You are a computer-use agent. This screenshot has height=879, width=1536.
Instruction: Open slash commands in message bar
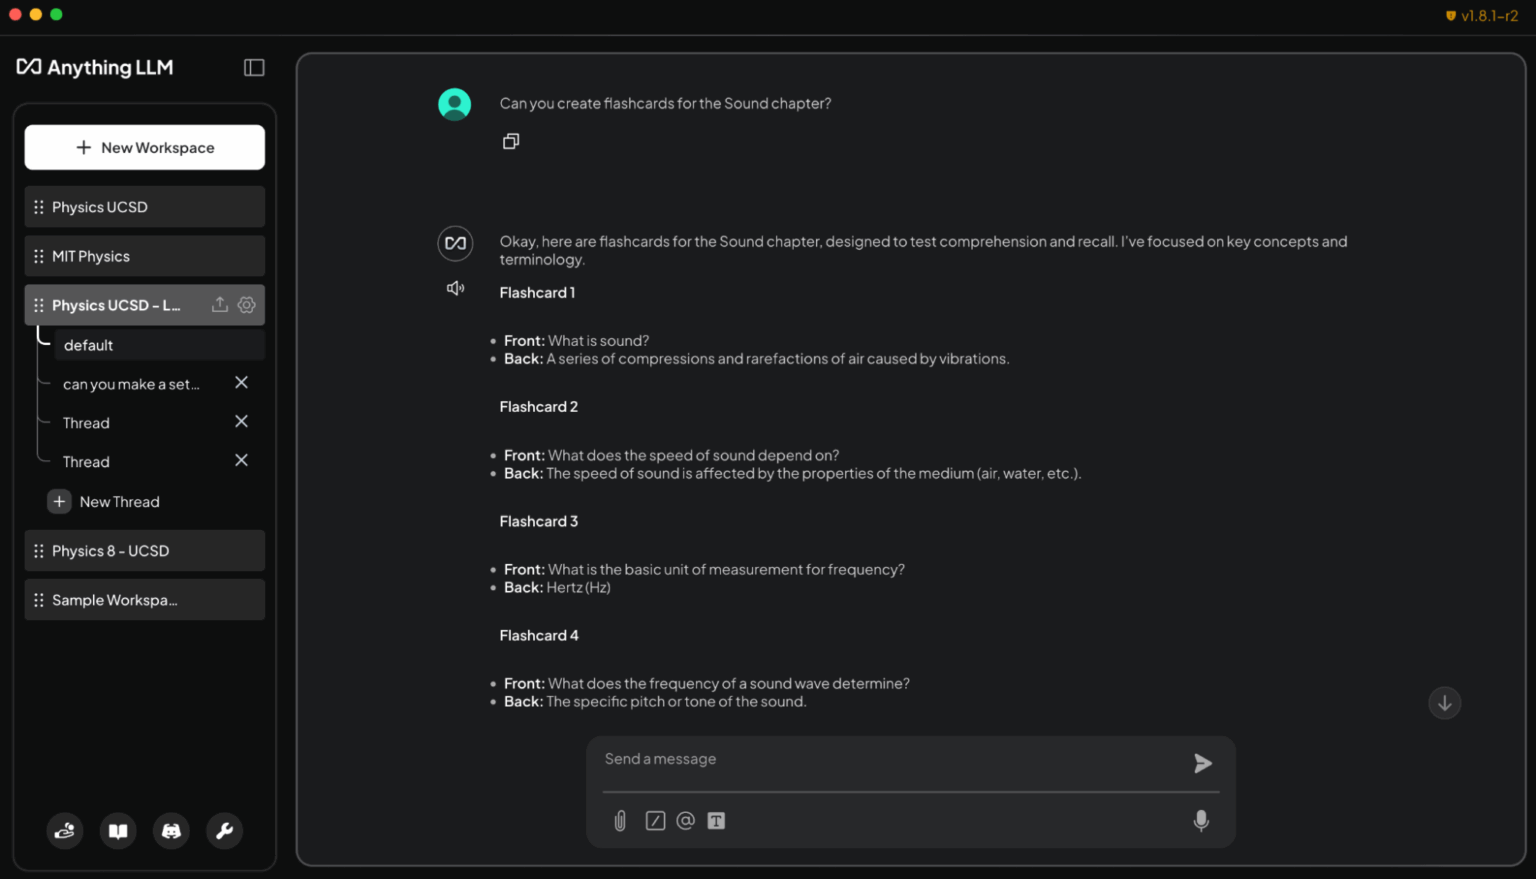pyautogui.click(x=655, y=821)
